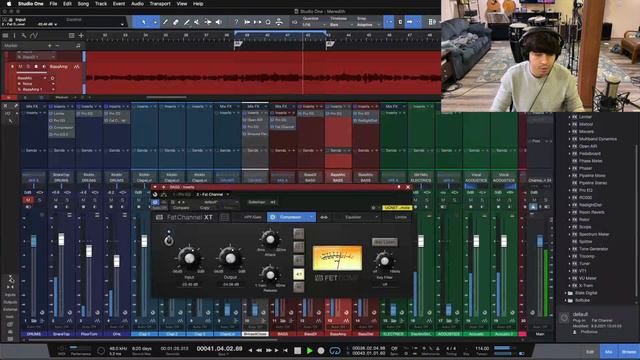
Task: Click the Record button in transport
Action: click(x=321, y=351)
